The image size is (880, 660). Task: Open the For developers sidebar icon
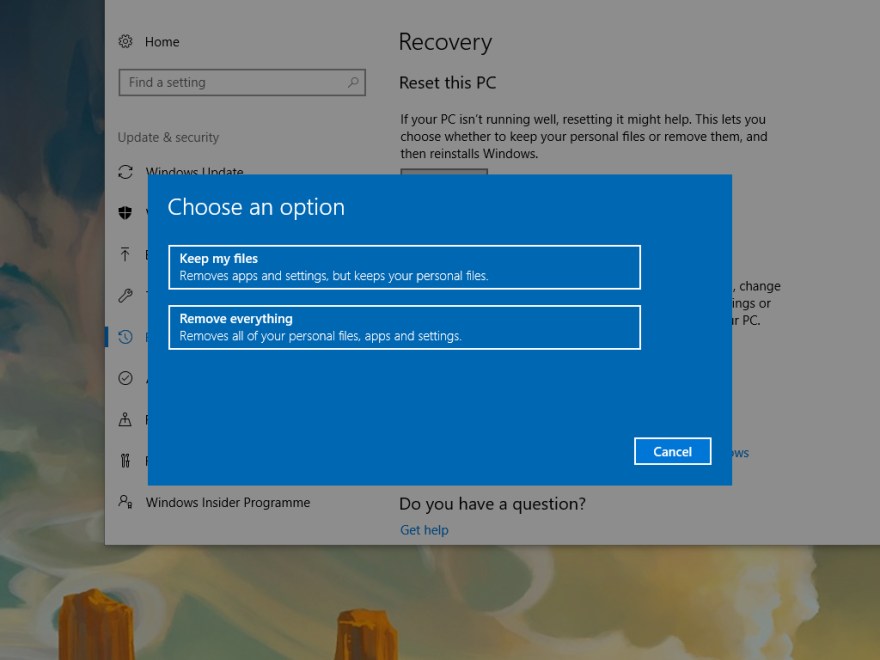(125, 460)
